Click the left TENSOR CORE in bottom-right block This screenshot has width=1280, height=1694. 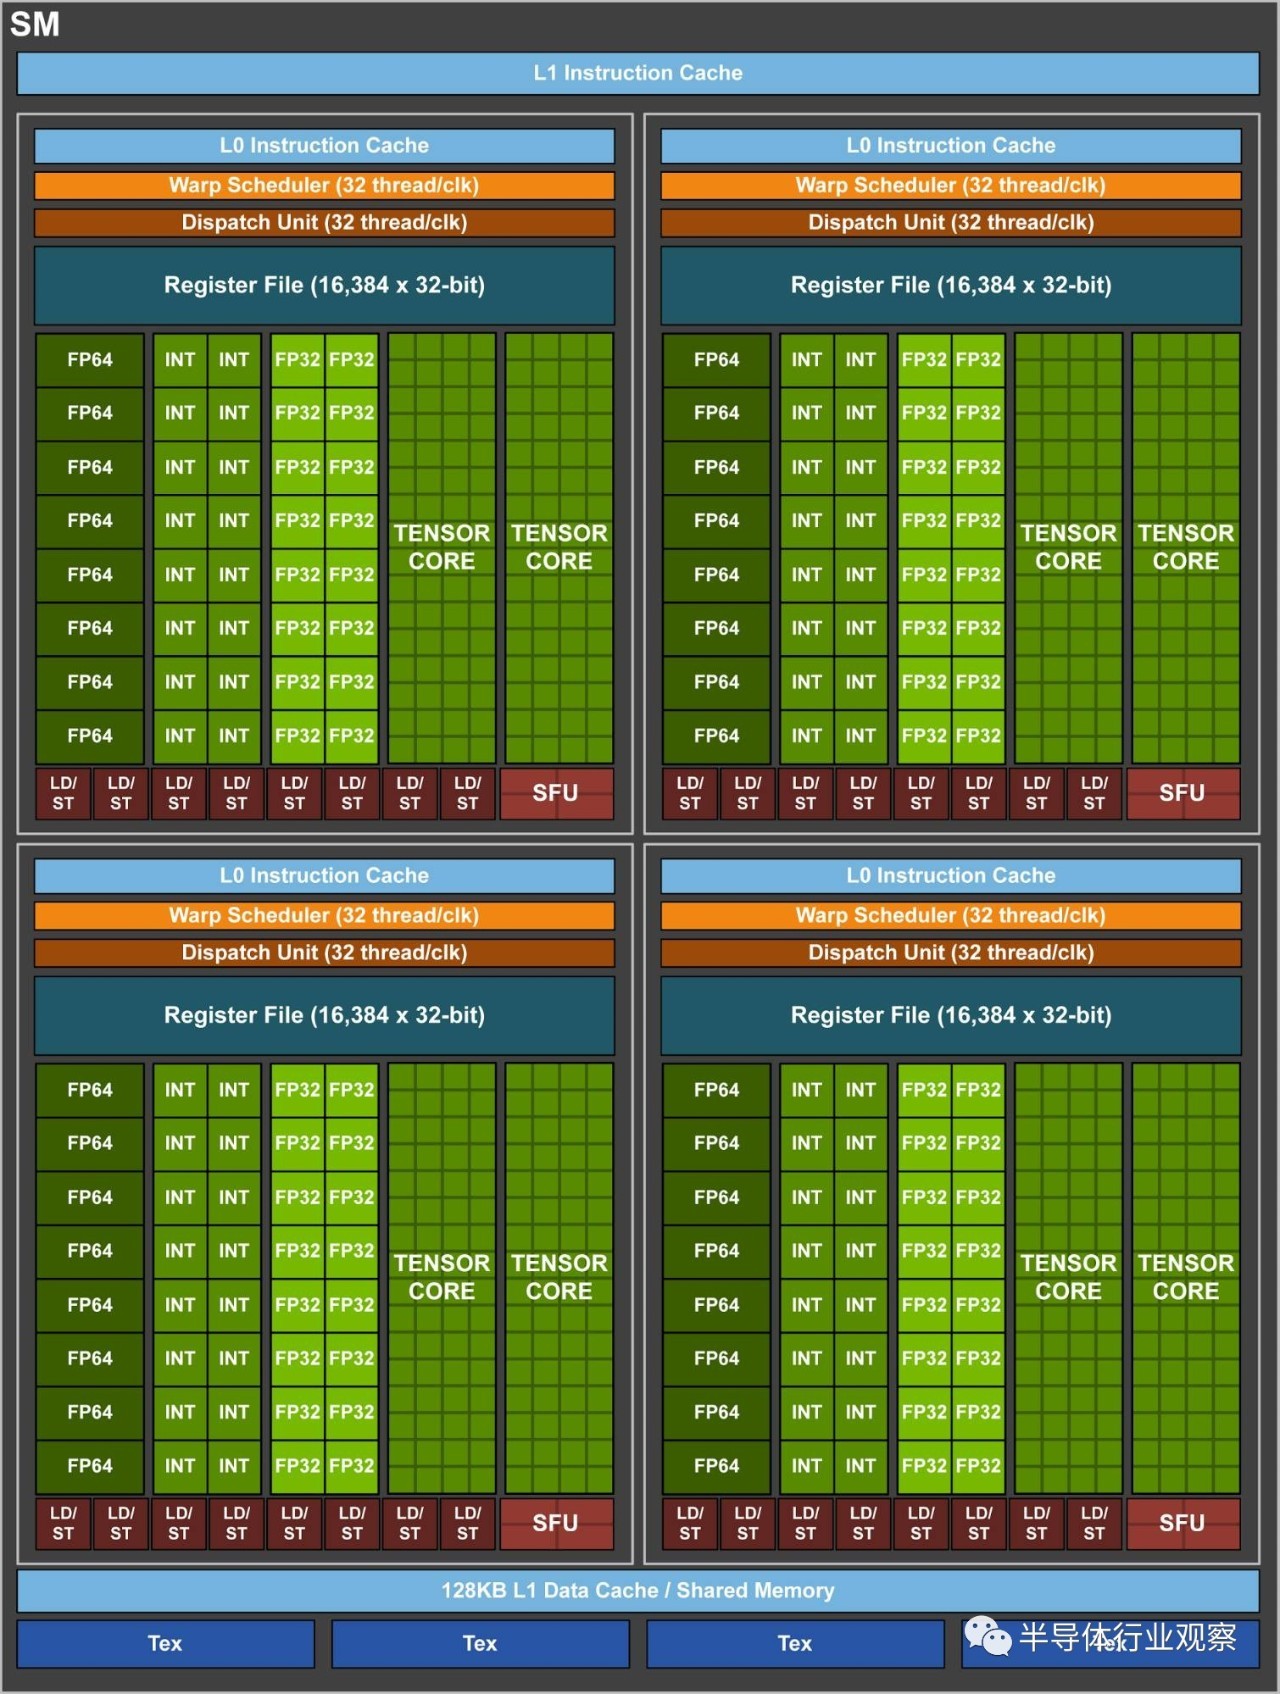1069,1278
